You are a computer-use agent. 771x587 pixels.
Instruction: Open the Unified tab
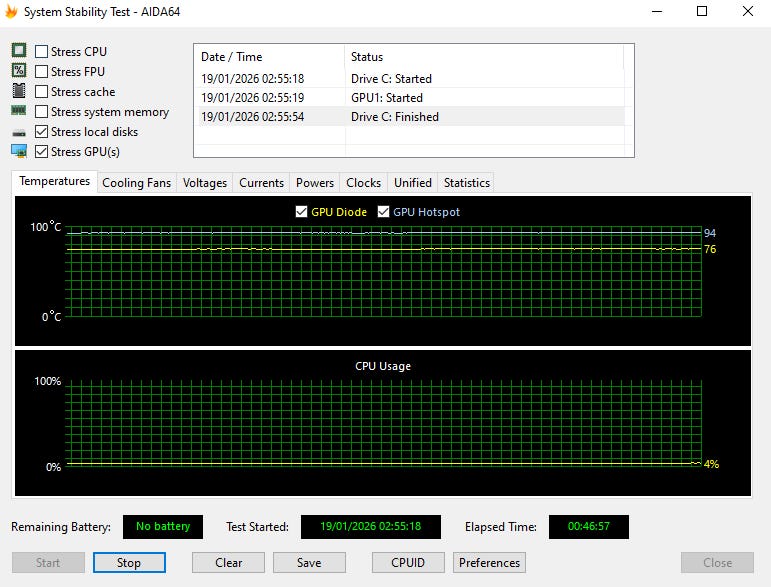[413, 183]
